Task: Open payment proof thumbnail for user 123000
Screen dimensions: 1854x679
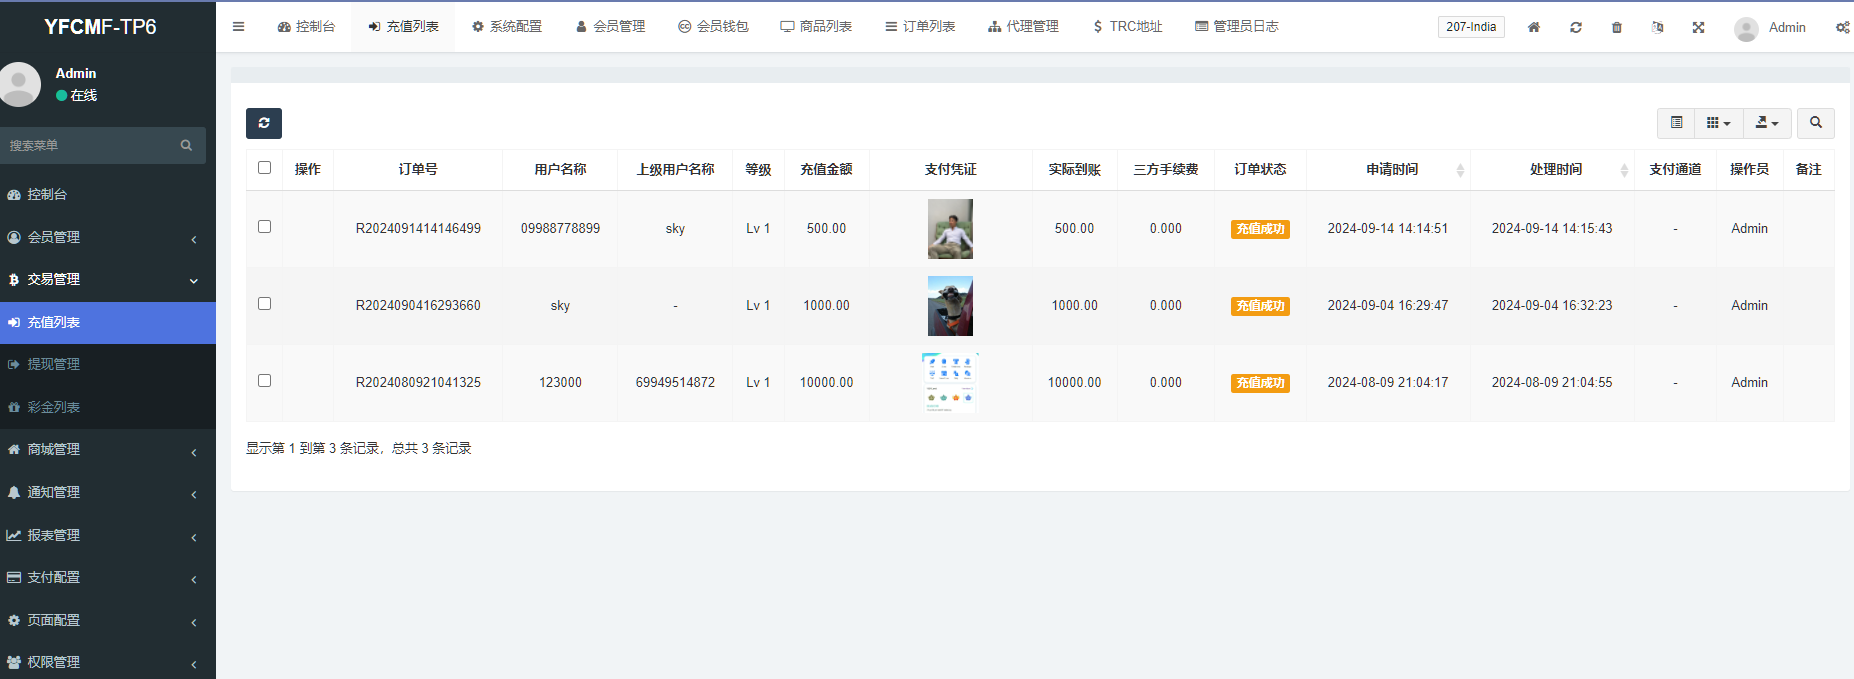Action: tap(950, 383)
